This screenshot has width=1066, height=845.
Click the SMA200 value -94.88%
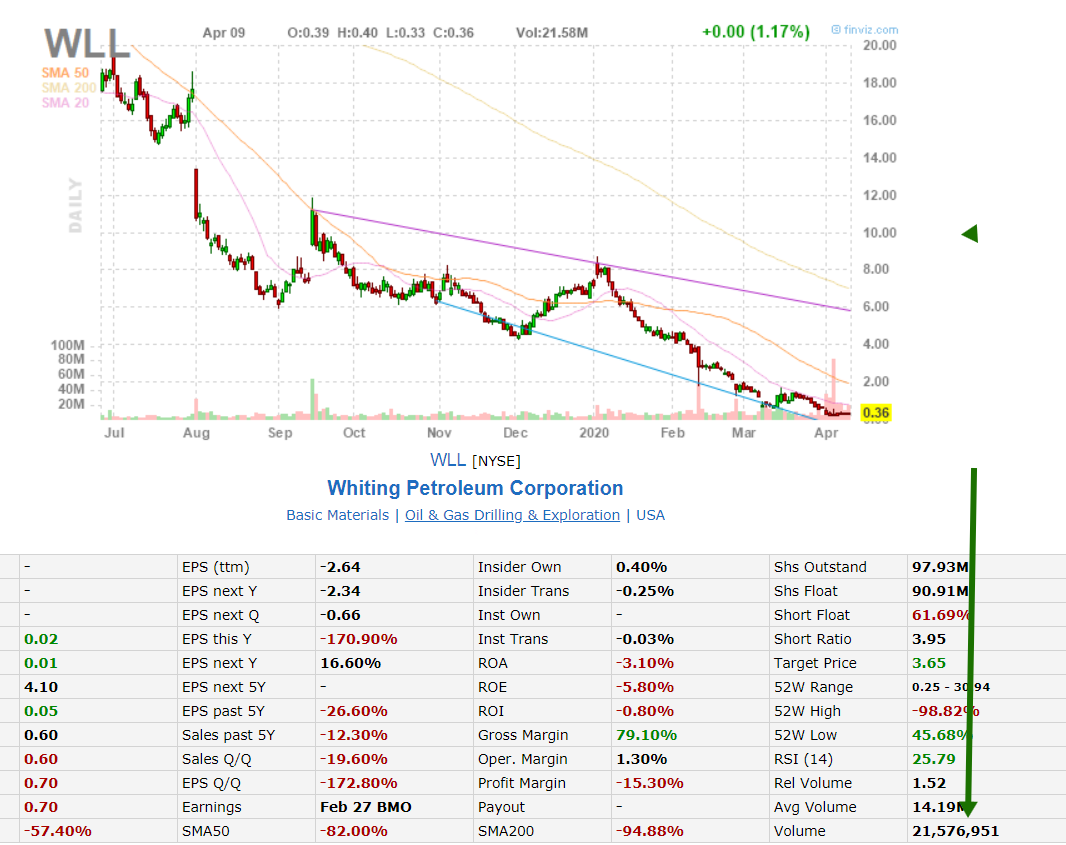point(650,831)
